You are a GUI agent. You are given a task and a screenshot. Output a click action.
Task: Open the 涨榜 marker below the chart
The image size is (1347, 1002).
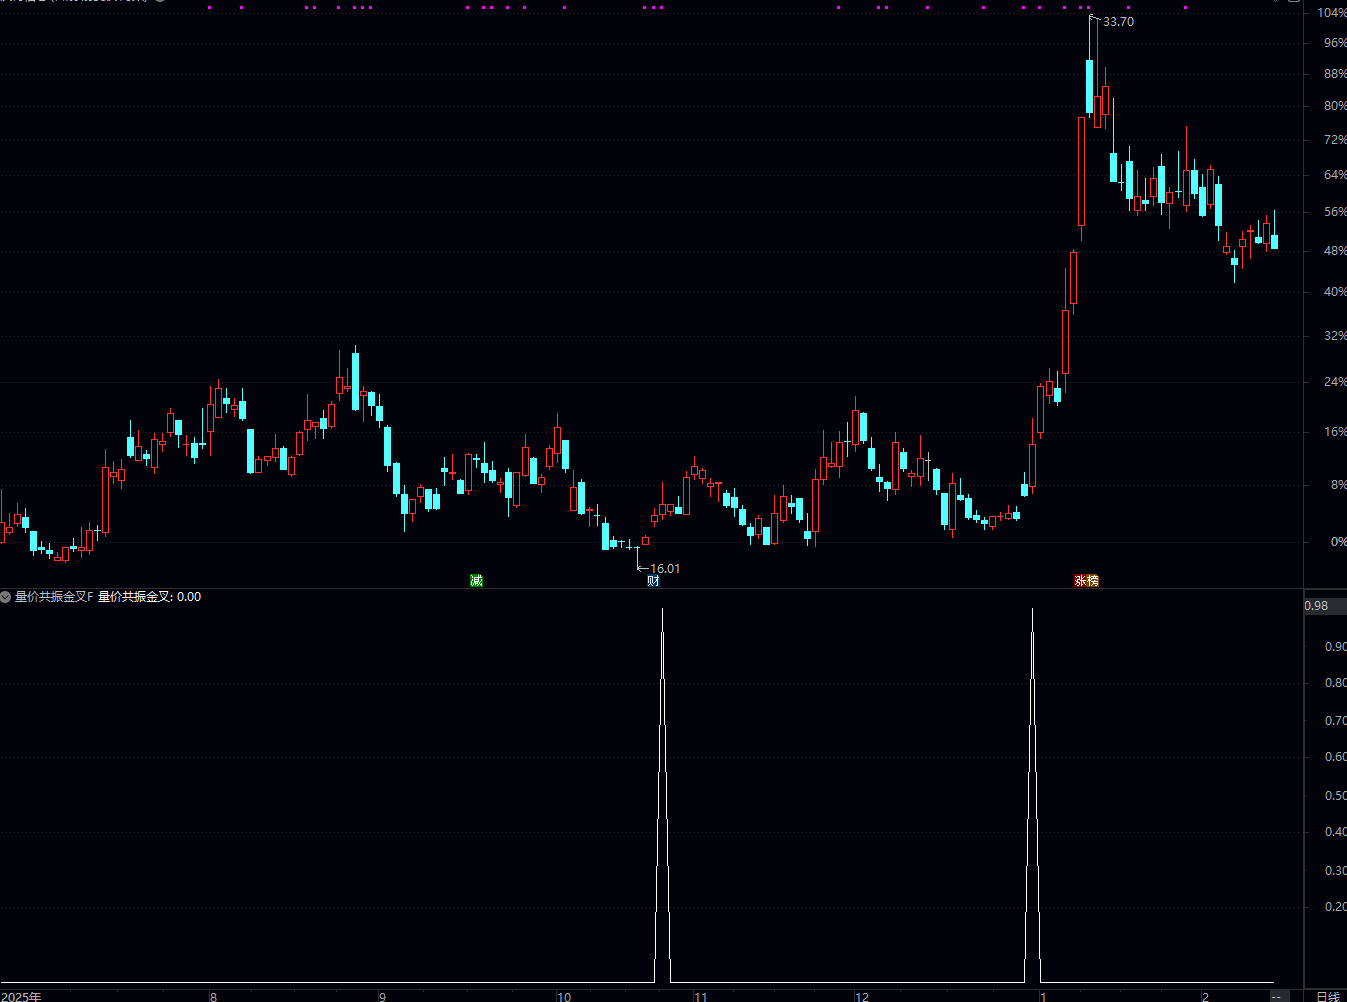tap(1086, 581)
